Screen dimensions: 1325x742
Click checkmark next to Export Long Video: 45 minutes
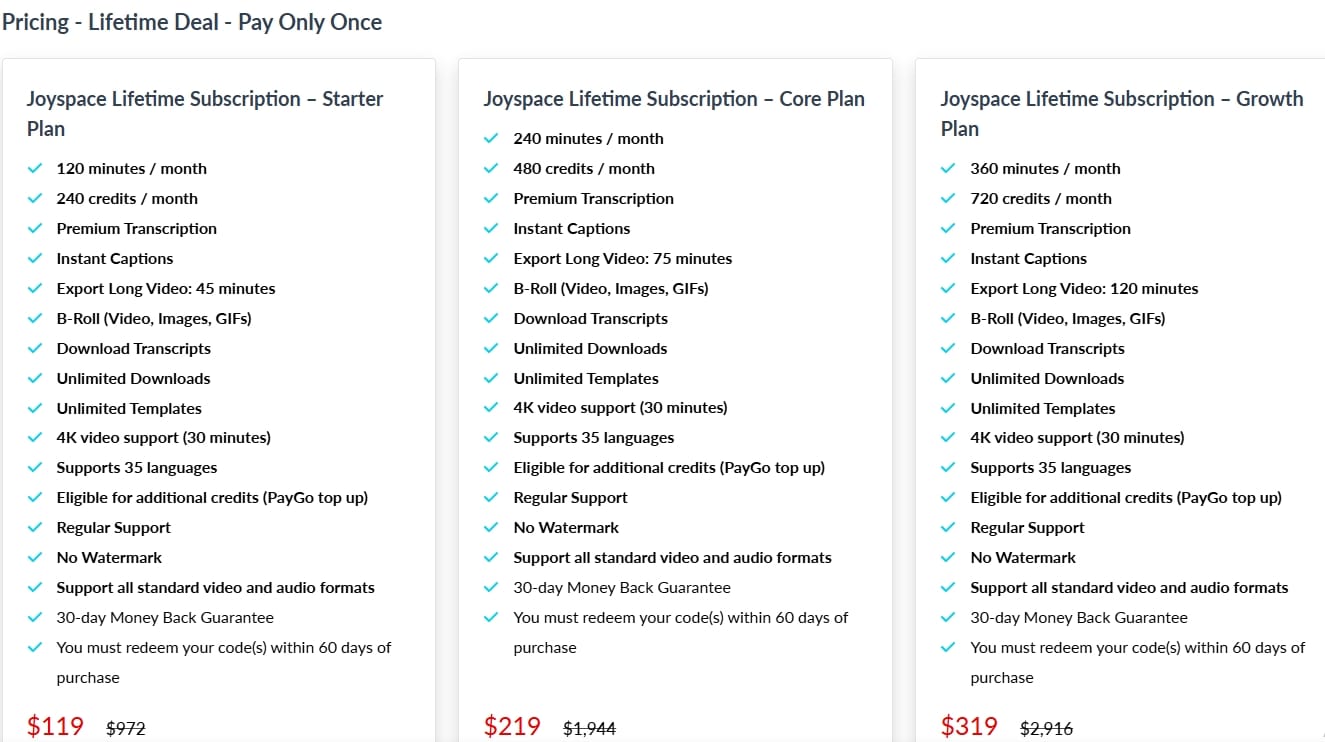[x=35, y=289]
